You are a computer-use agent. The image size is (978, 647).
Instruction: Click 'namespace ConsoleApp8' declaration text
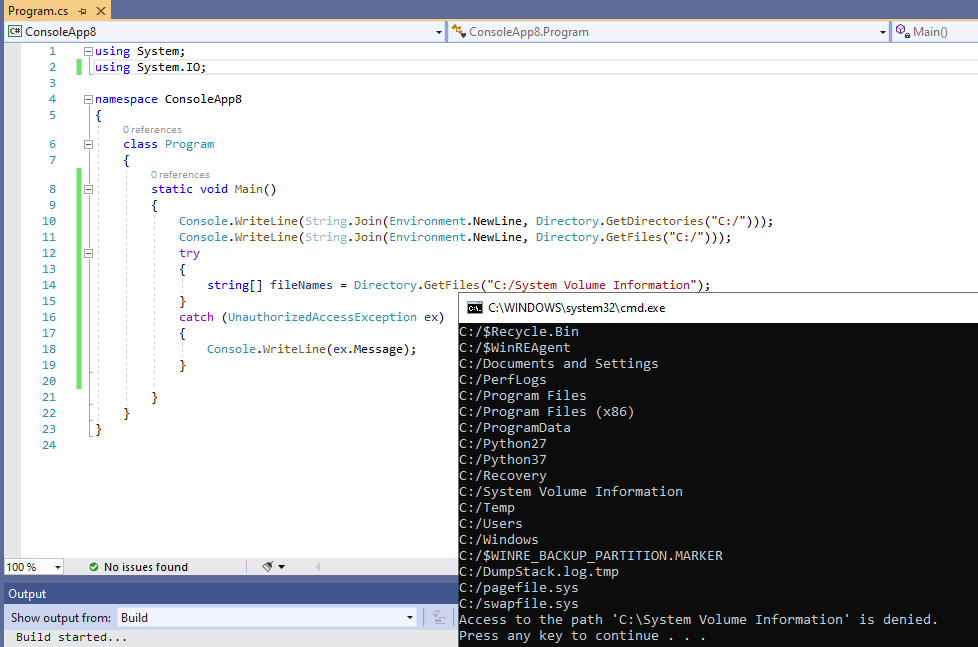(x=168, y=99)
